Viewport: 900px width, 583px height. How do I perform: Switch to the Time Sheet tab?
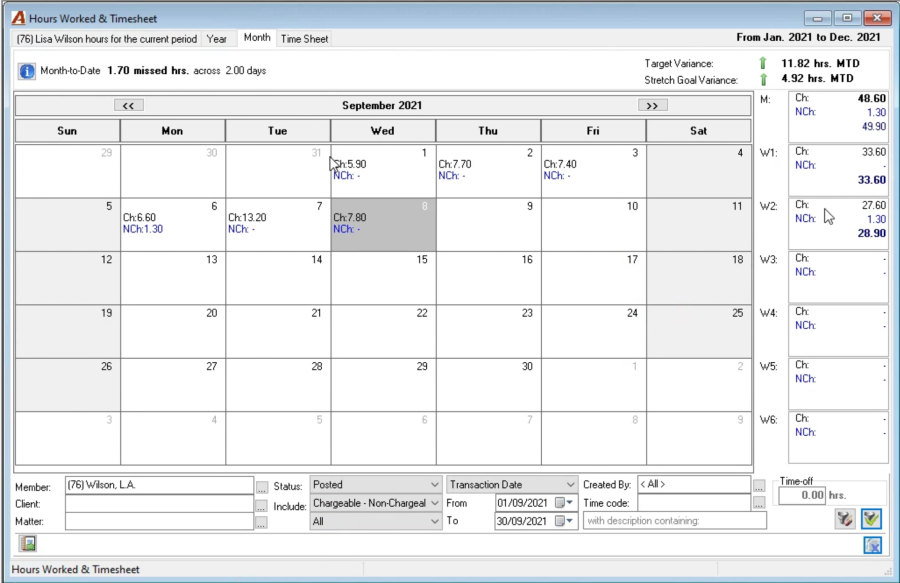point(305,39)
